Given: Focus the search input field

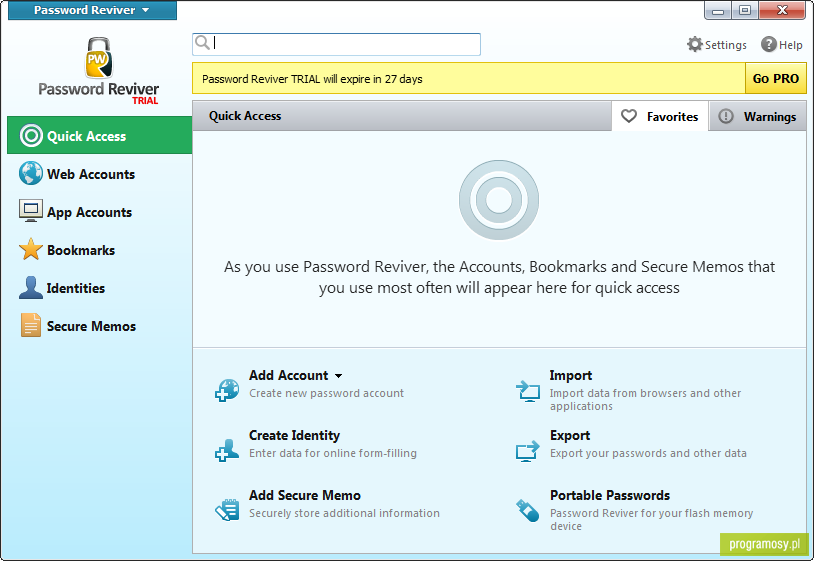Looking at the screenshot, I should click(x=336, y=44).
